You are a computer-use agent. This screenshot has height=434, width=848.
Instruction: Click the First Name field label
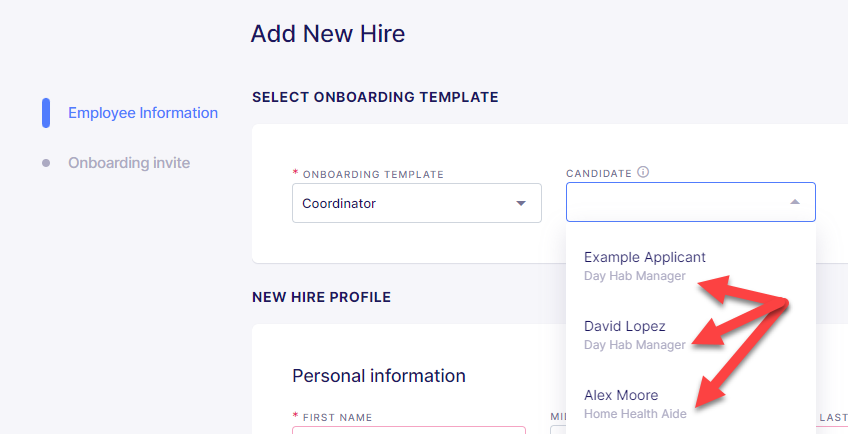point(337,417)
